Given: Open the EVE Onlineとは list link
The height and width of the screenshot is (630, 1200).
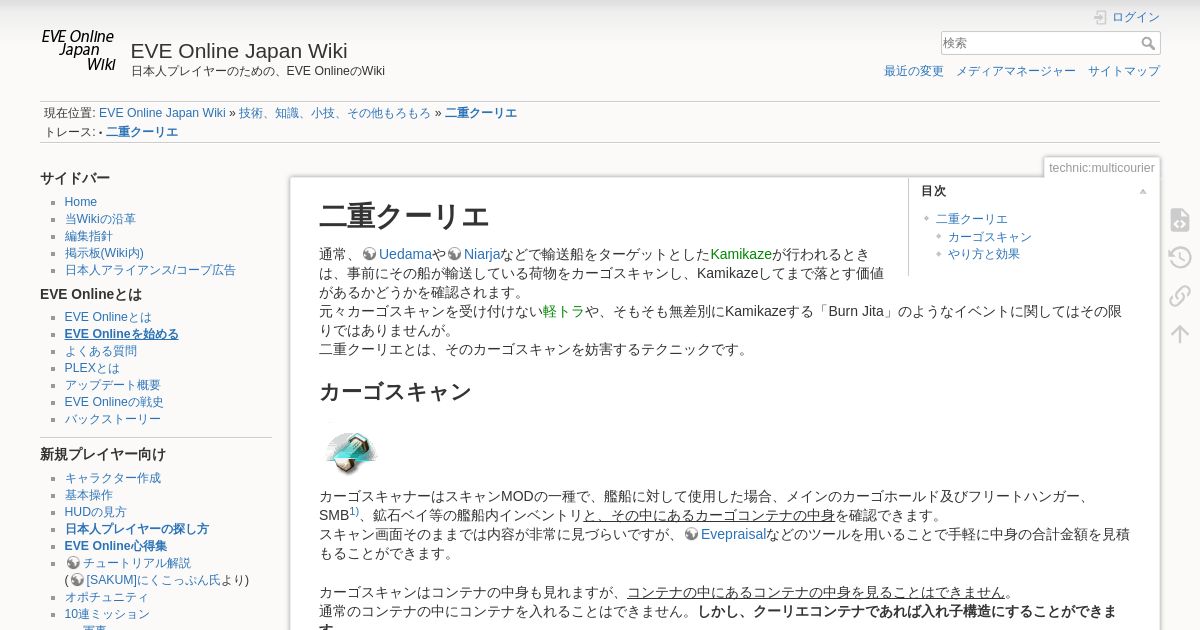Looking at the screenshot, I should pos(108,317).
